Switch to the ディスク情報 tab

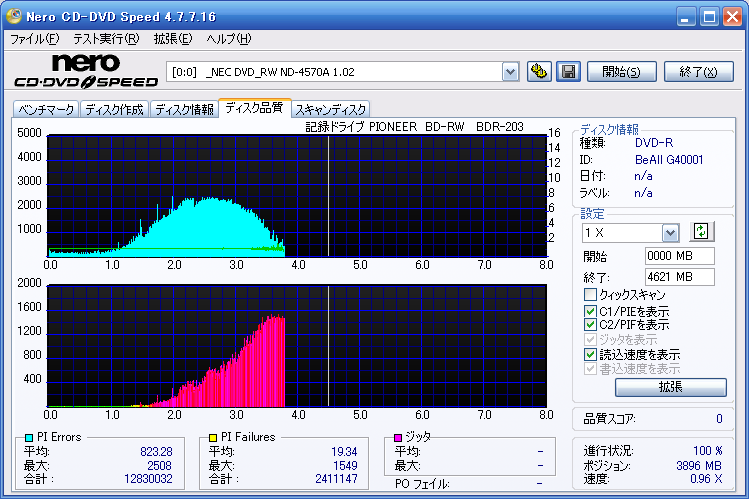click(x=184, y=109)
